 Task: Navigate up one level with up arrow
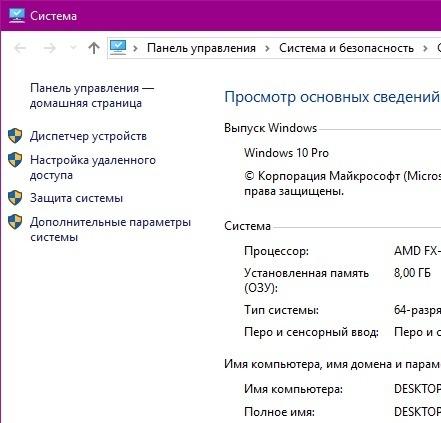click(94, 48)
